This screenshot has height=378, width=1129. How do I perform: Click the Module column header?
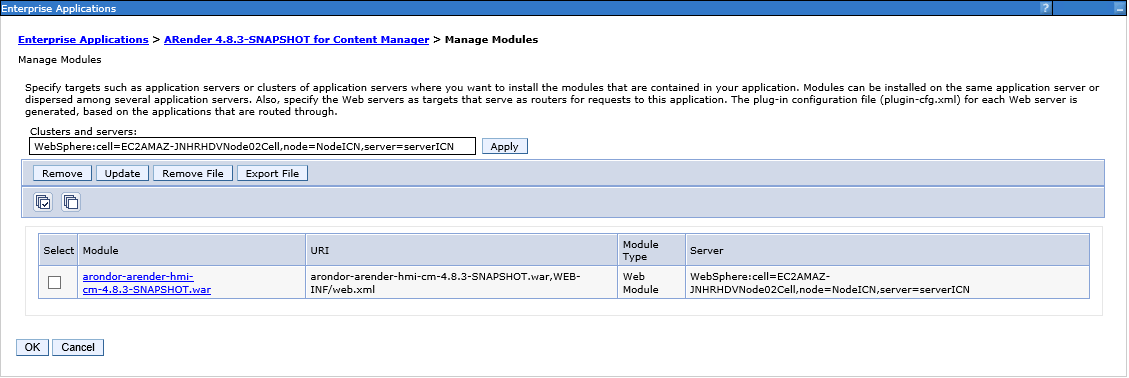click(x=192, y=251)
